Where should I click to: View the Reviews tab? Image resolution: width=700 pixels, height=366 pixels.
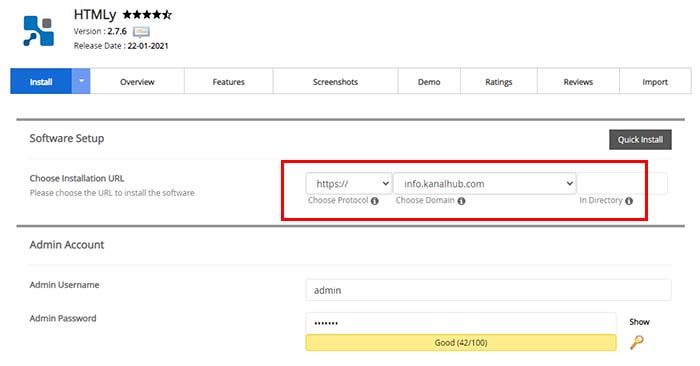[x=578, y=82]
